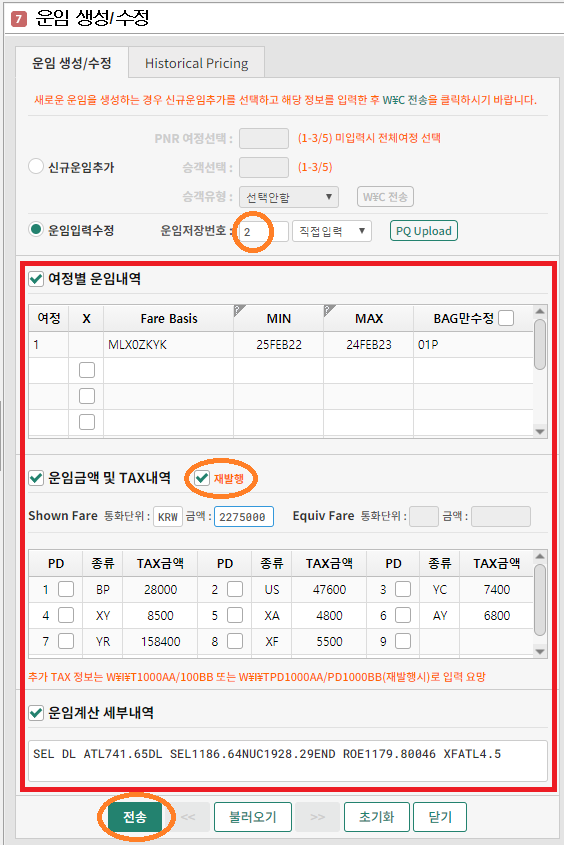Click the PQ Upload button

tap(424, 231)
